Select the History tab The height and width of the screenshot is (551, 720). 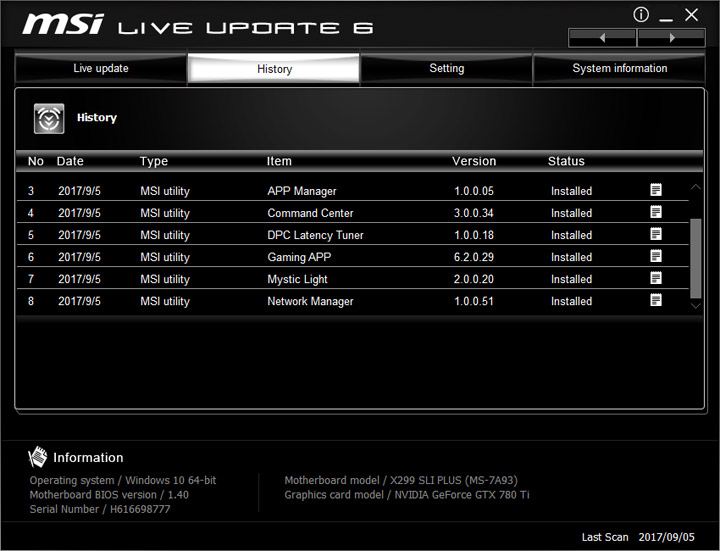coord(274,69)
